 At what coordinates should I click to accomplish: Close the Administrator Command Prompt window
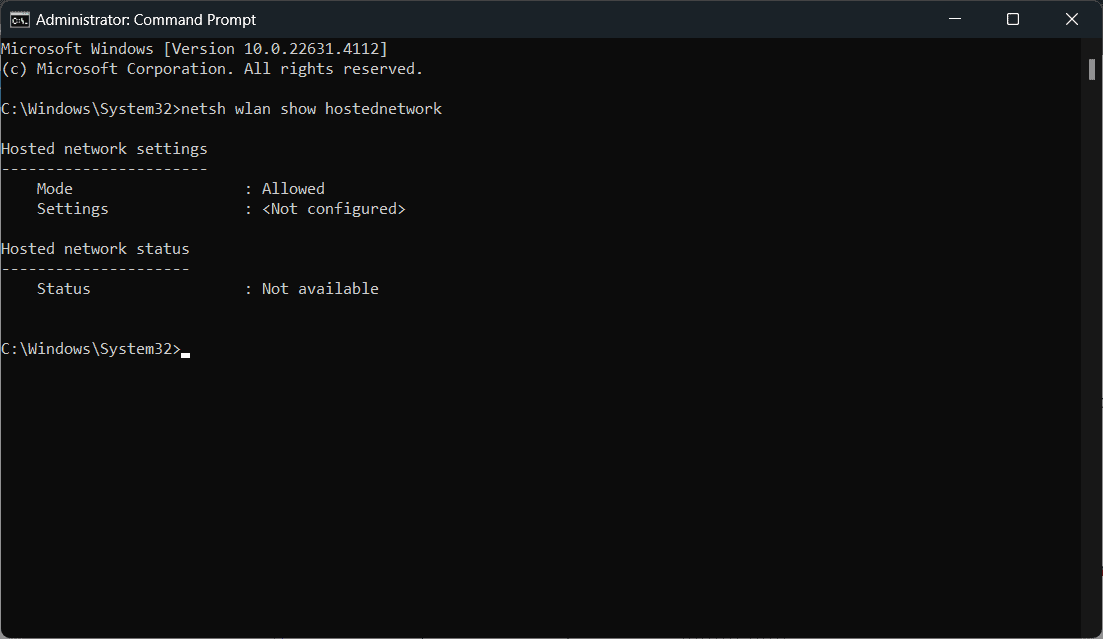coord(1071,19)
